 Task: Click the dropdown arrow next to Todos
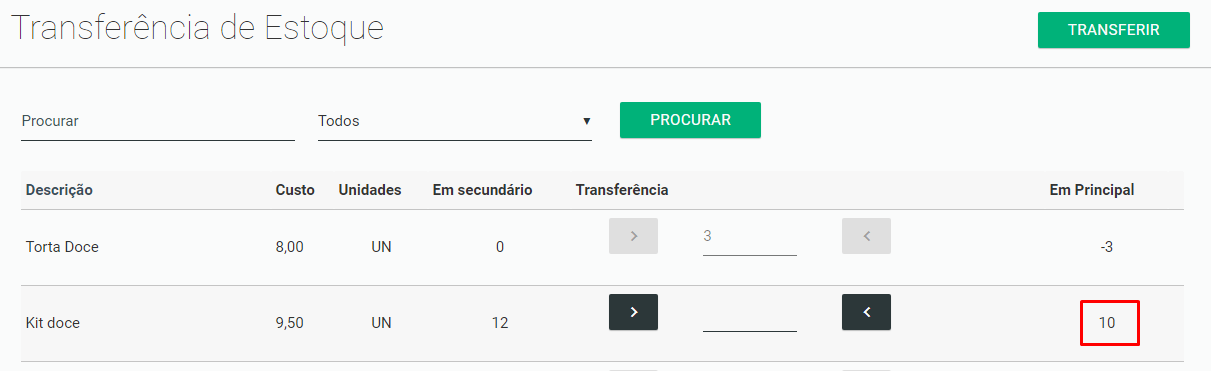(586, 122)
